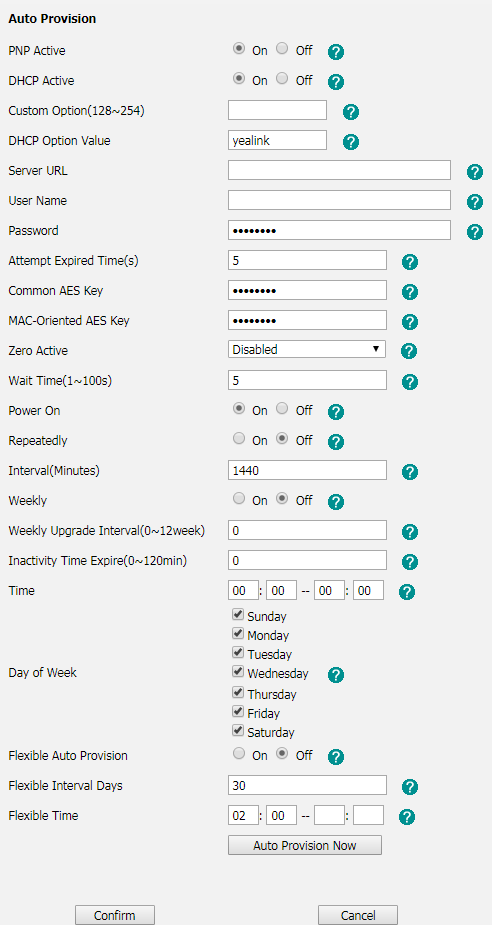Open the Zero Active dropdown
This screenshot has height=931, width=492.
pyautogui.click(x=307, y=349)
